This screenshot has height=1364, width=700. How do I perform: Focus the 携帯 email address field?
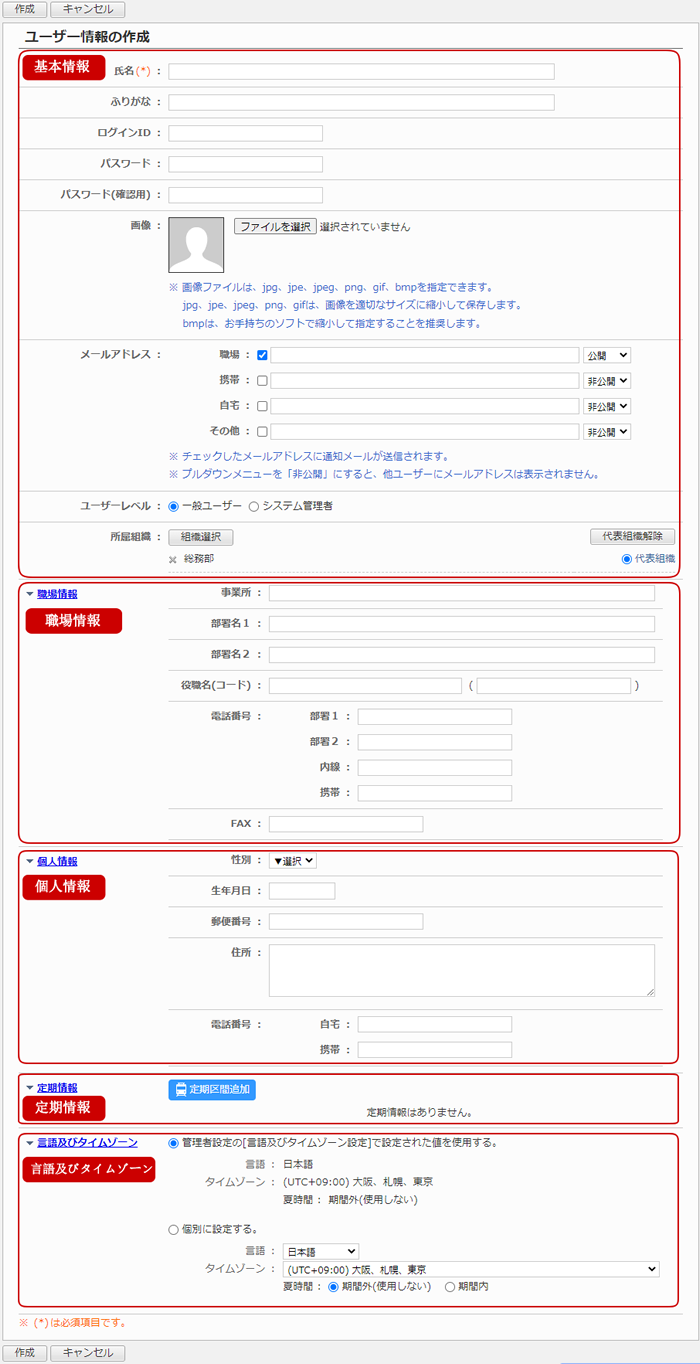coord(425,381)
